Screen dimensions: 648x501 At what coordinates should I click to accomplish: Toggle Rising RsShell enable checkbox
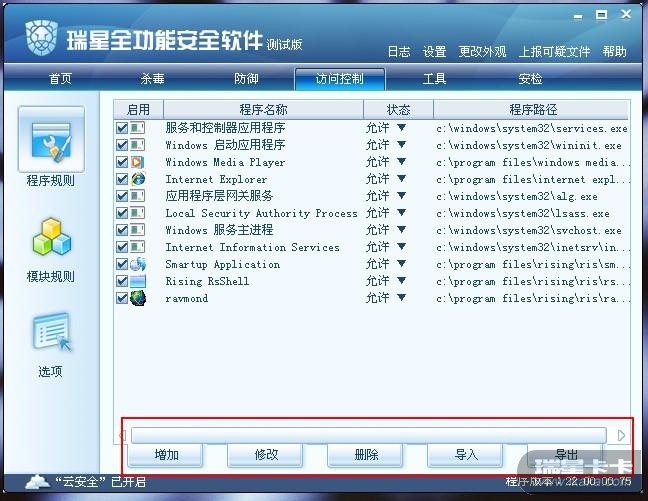point(122,281)
